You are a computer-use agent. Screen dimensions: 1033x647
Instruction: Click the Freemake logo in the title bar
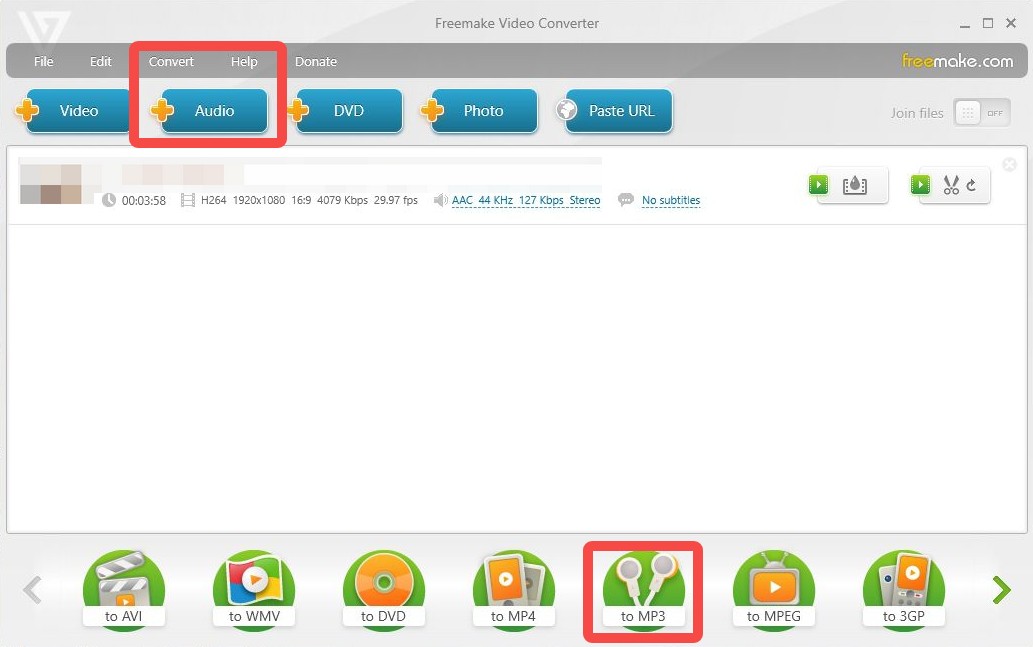(x=43, y=30)
